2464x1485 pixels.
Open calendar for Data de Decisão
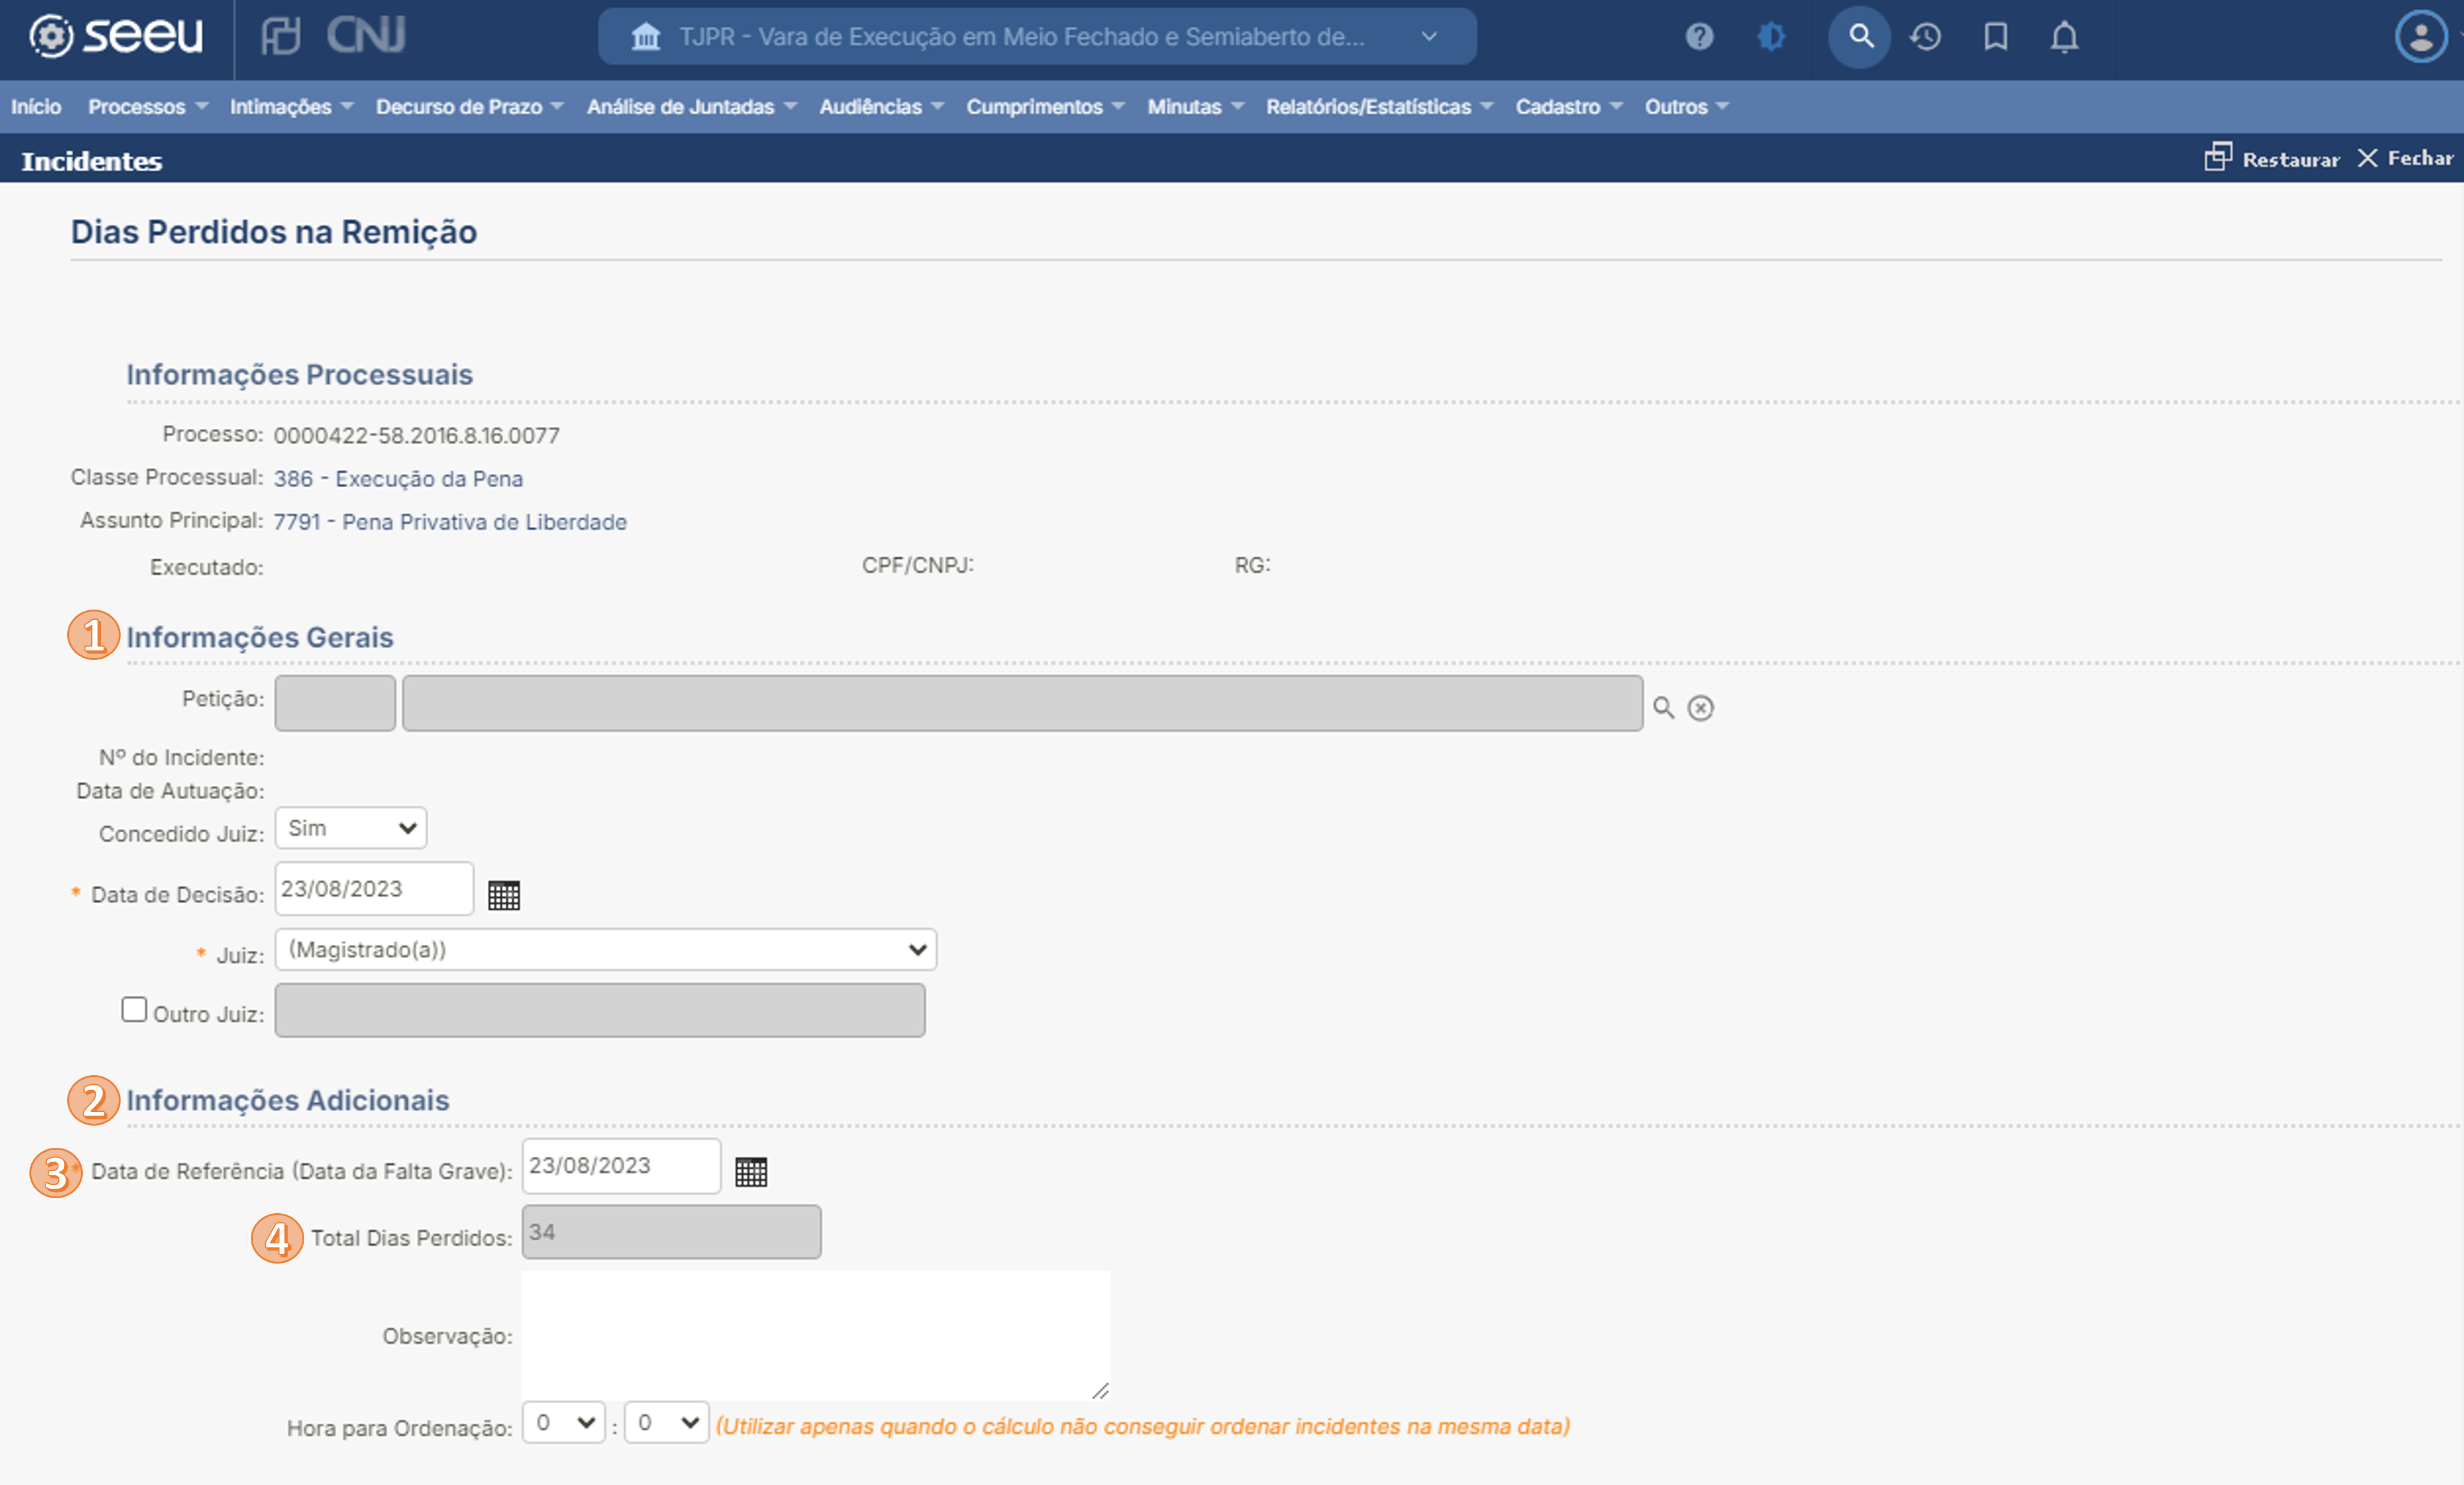(x=504, y=895)
